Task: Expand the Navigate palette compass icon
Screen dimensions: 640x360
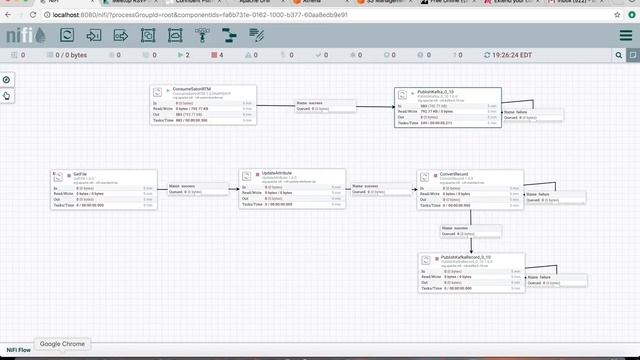Action: (x=7, y=80)
